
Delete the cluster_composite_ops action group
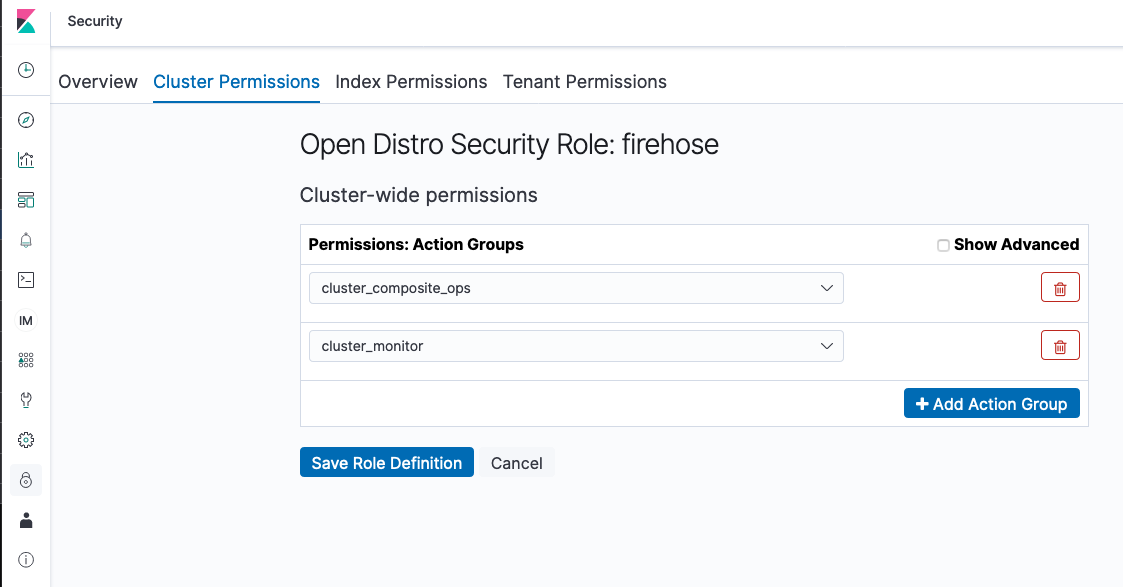(1060, 288)
